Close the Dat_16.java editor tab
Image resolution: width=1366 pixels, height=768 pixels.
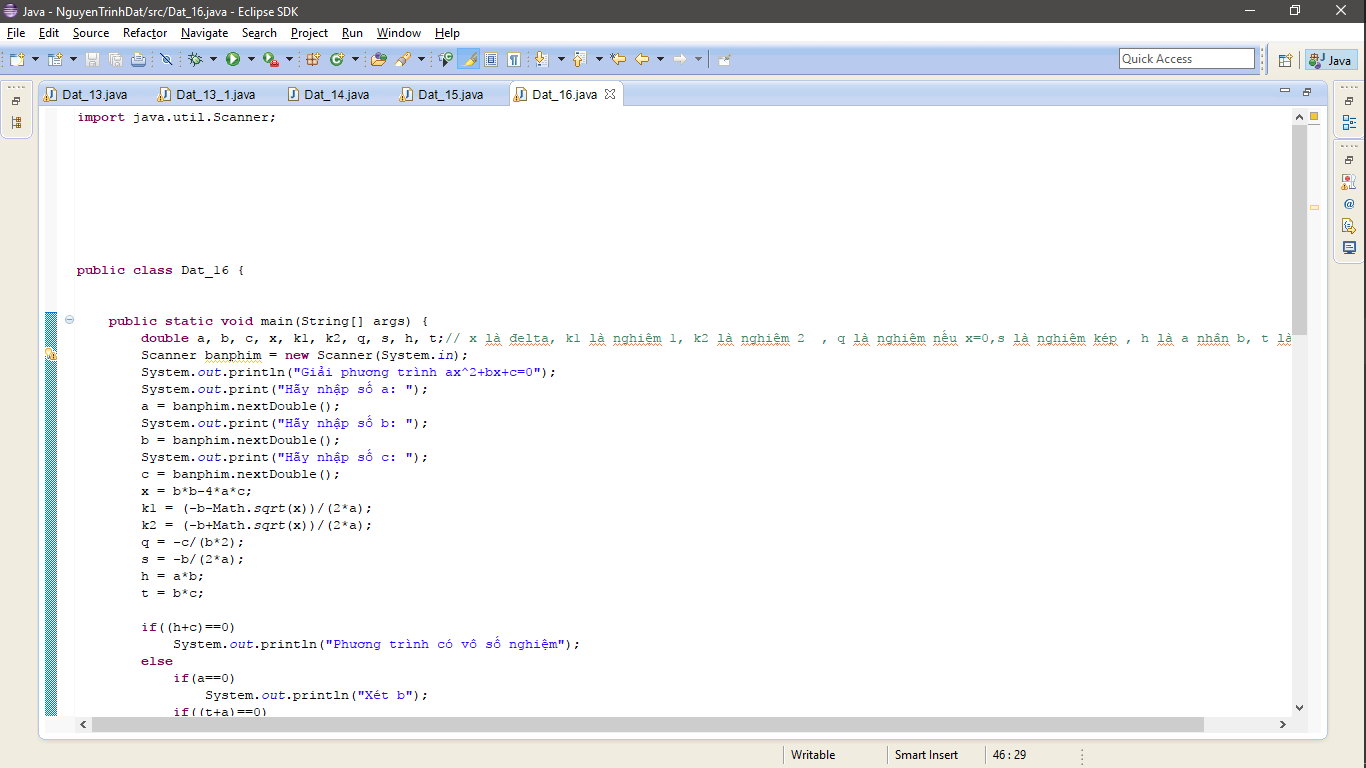point(610,94)
